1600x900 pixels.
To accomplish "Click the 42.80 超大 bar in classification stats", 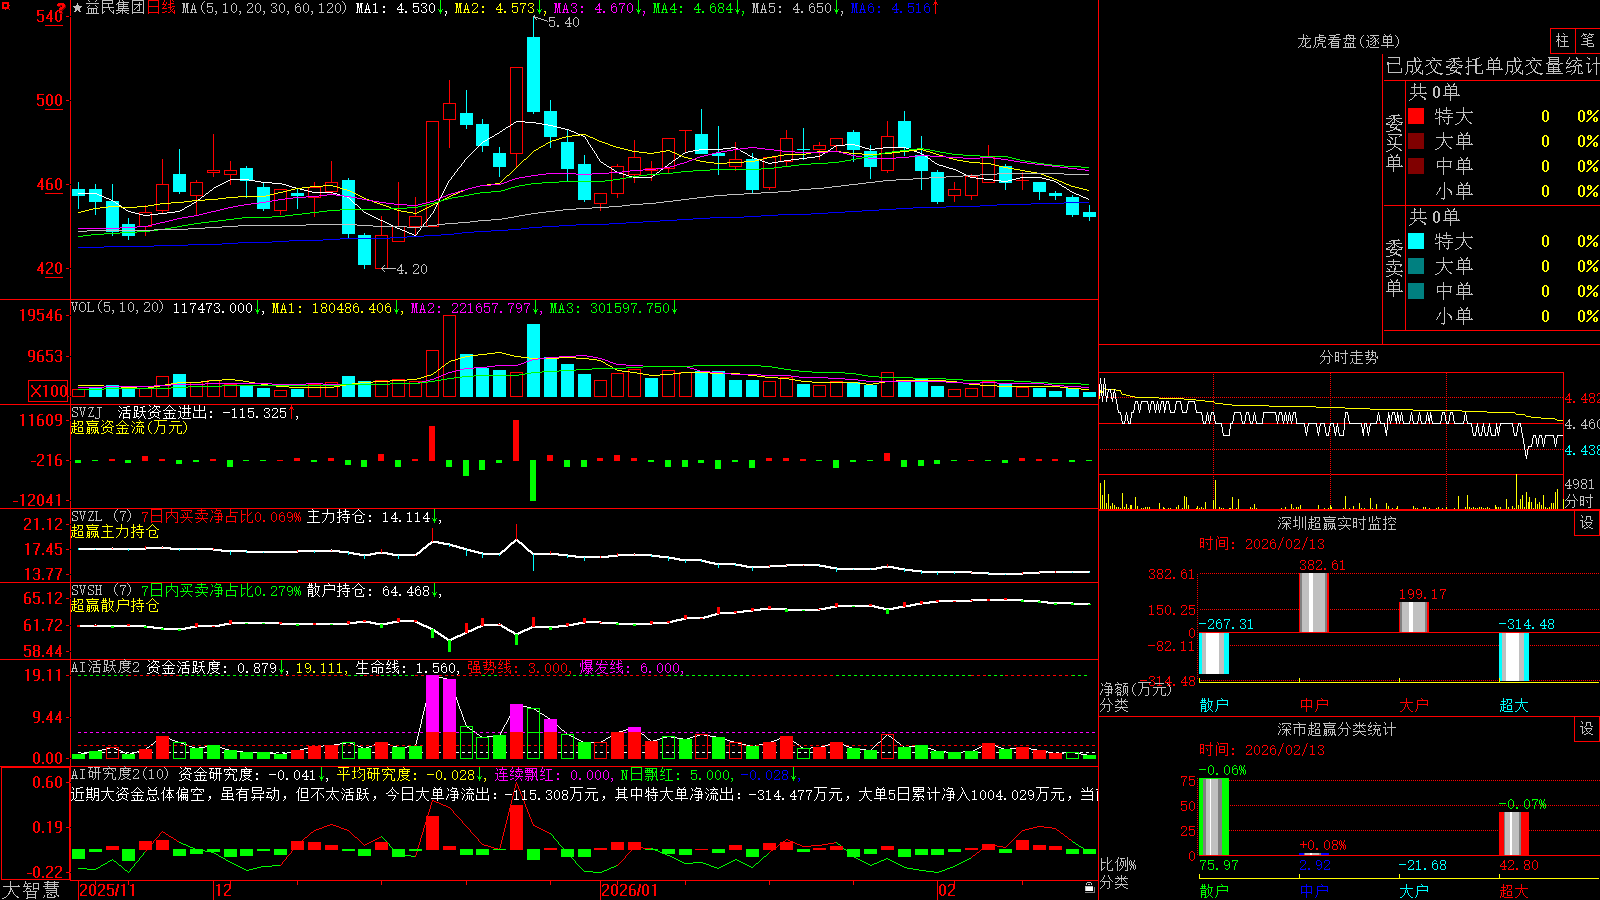I will click(x=1513, y=834).
